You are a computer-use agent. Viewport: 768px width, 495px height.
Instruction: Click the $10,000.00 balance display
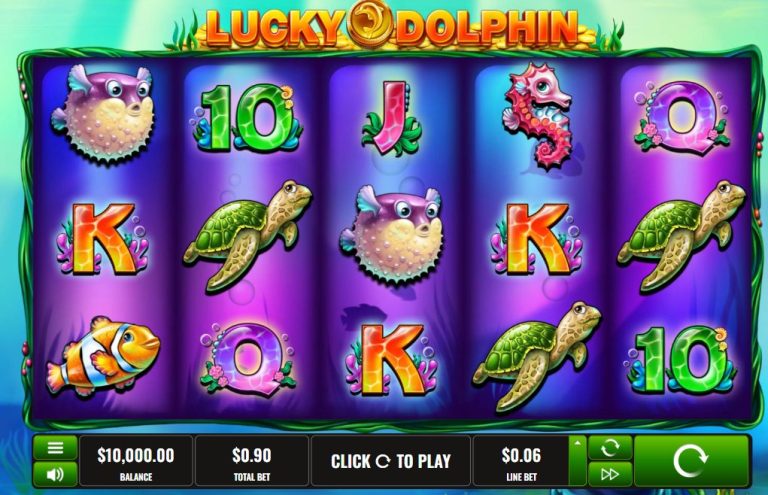point(136,461)
